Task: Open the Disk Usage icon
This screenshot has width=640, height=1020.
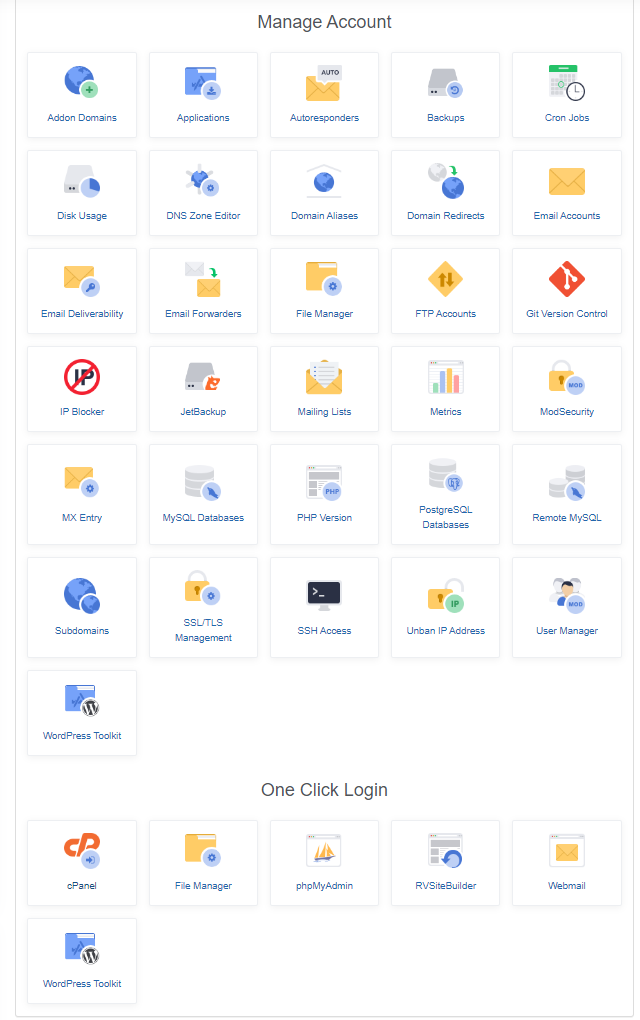Action: (81, 180)
